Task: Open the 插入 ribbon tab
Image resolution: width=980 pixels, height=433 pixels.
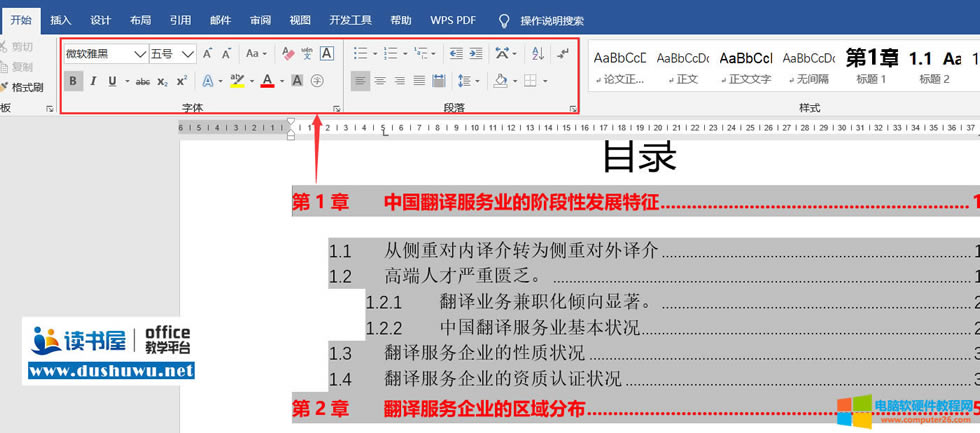Action: pyautogui.click(x=61, y=20)
